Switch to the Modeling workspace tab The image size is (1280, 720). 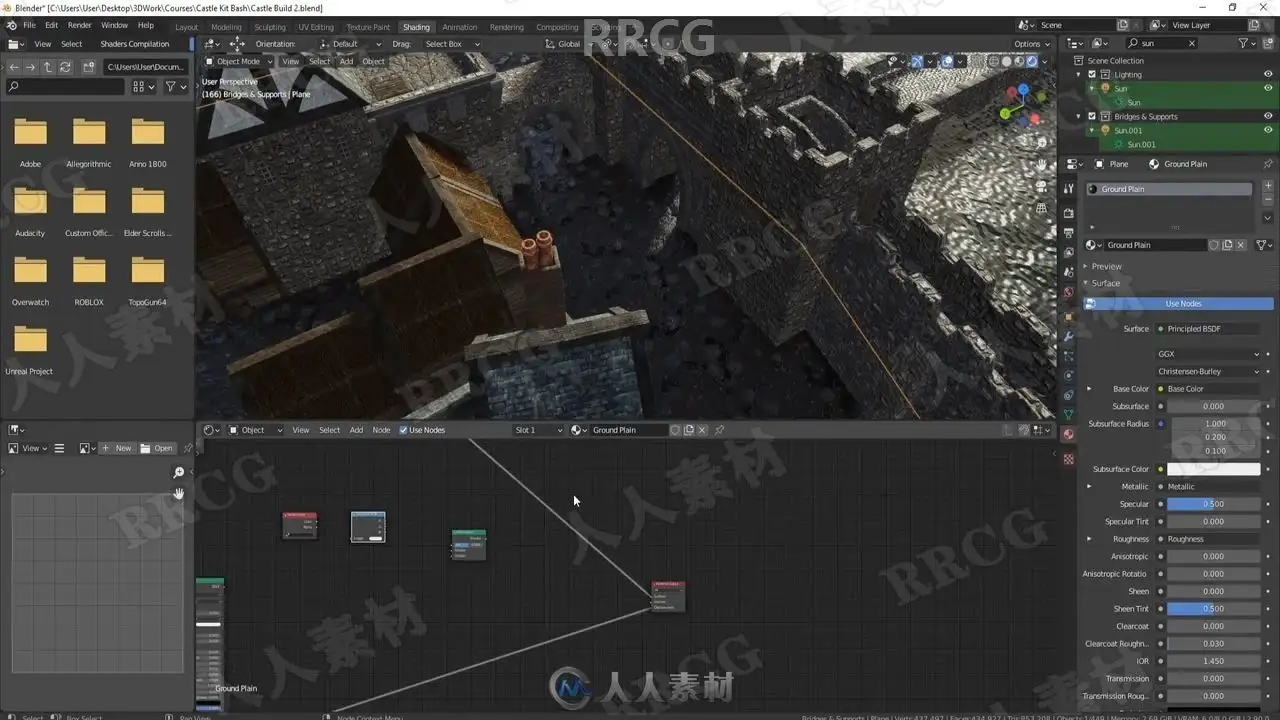(226, 27)
